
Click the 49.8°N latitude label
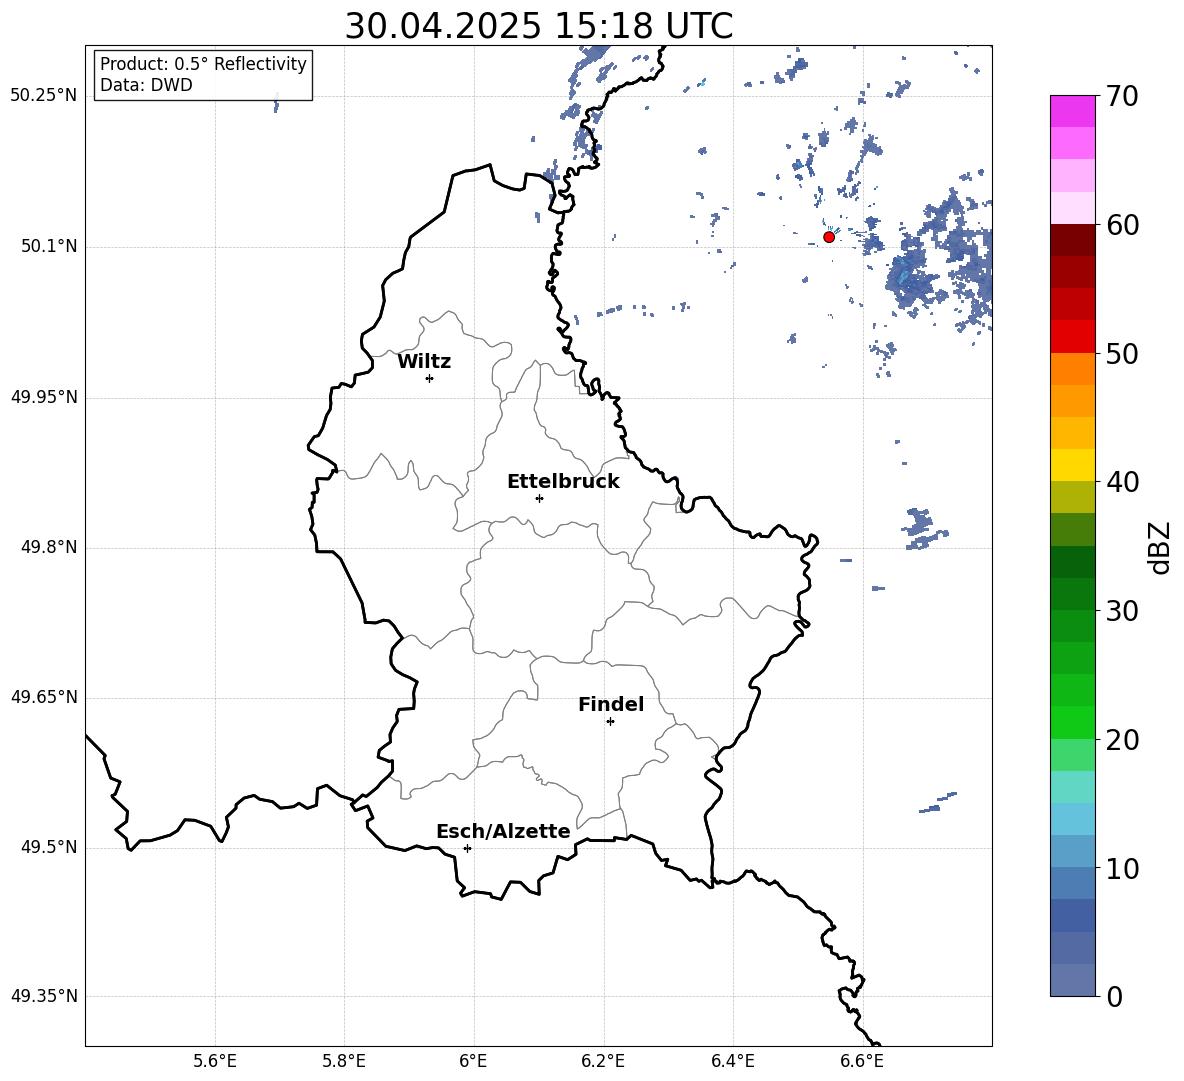[50, 547]
